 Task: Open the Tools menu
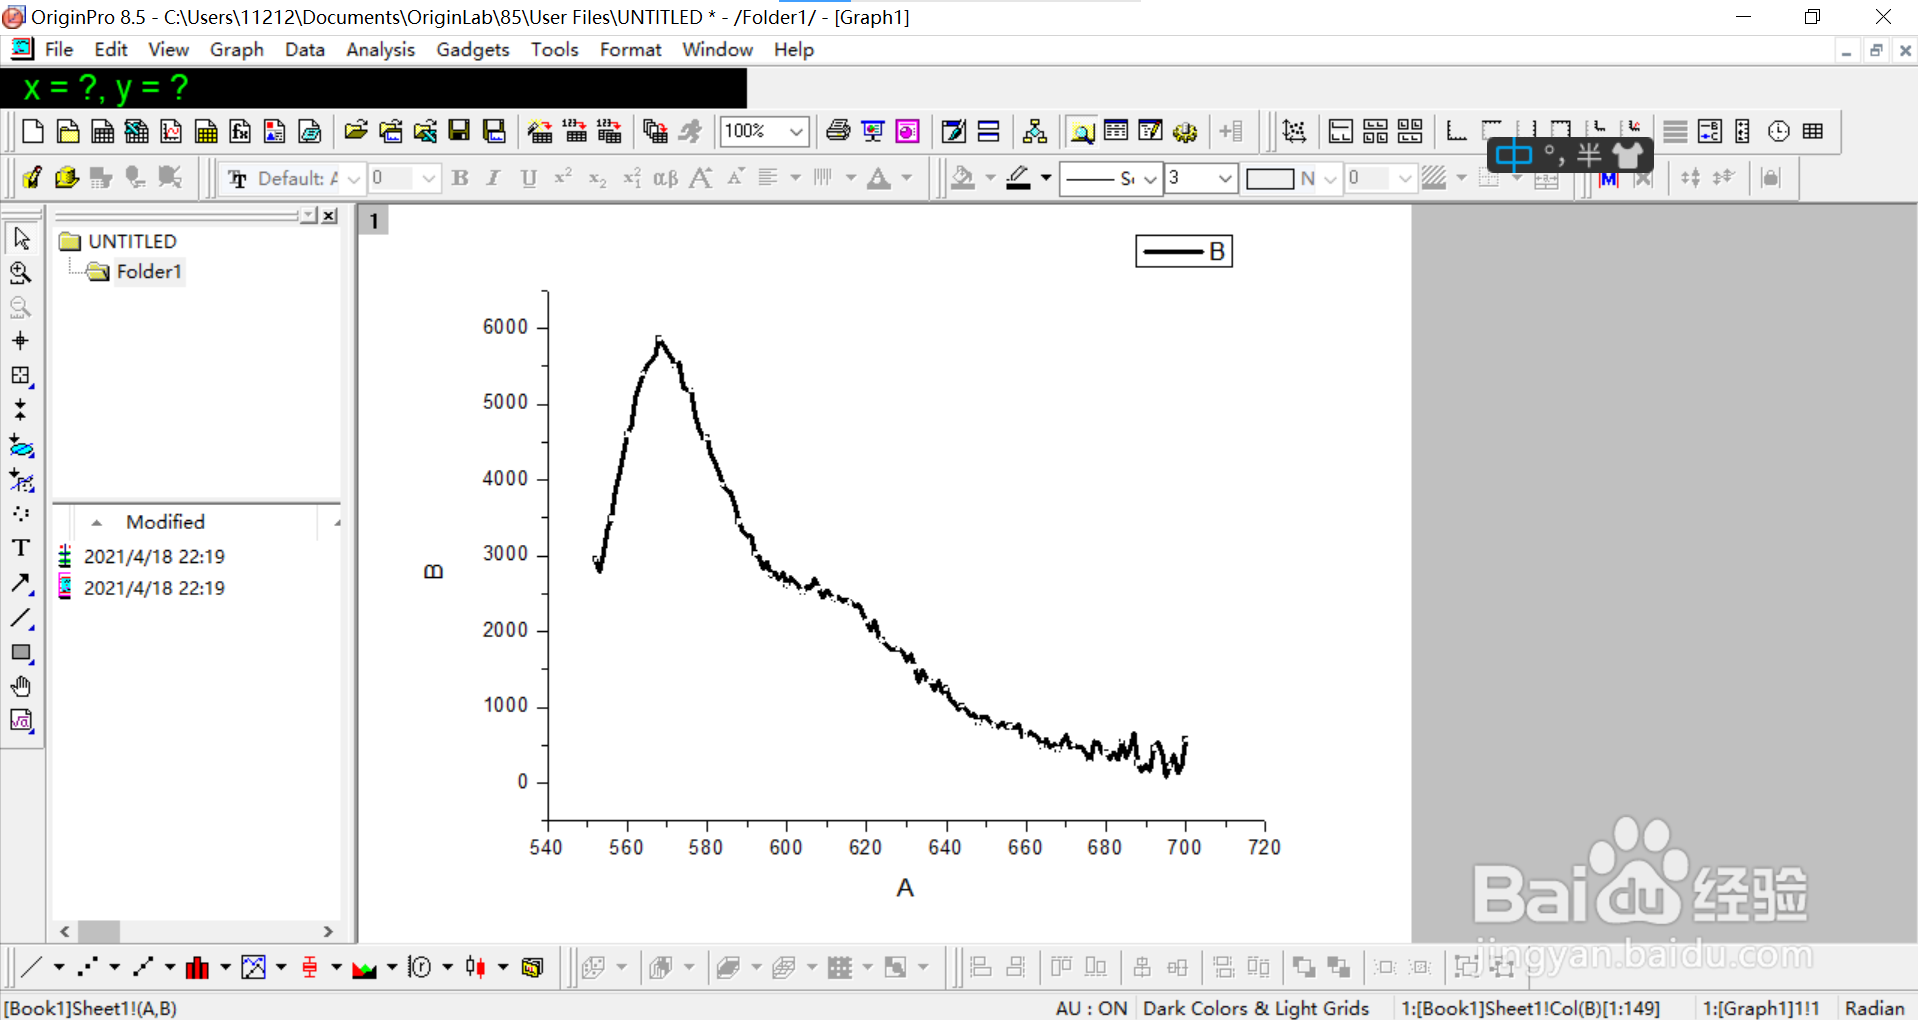coord(555,50)
